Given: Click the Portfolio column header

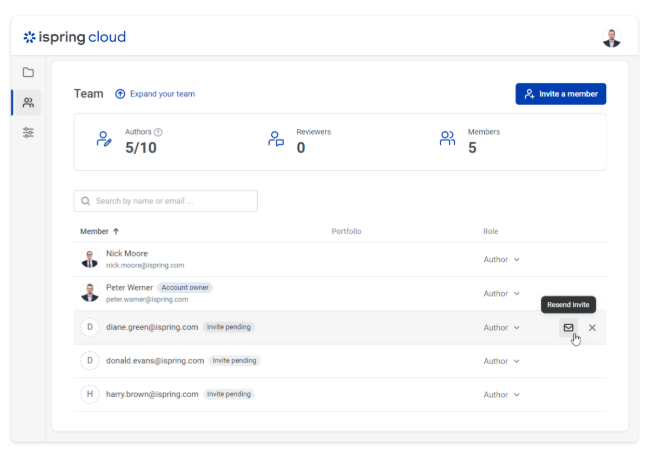Looking at the screenshot, I should (x=346, y=231).
